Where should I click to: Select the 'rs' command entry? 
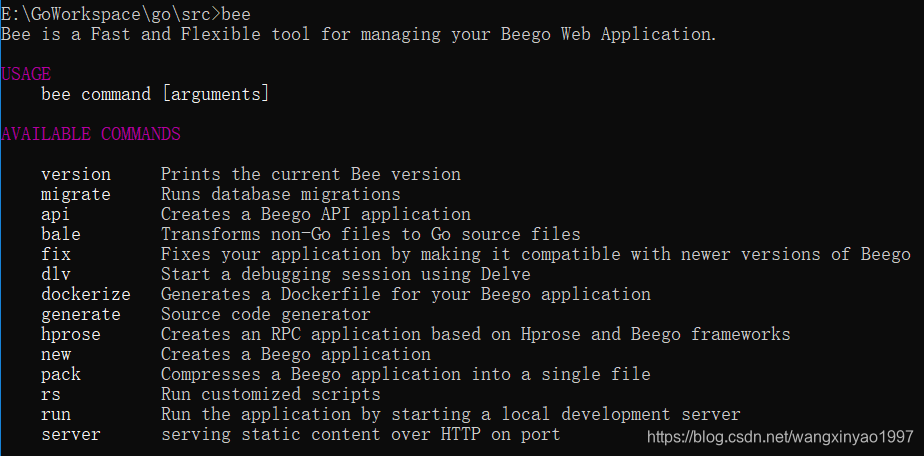click(x=51, y=394)
